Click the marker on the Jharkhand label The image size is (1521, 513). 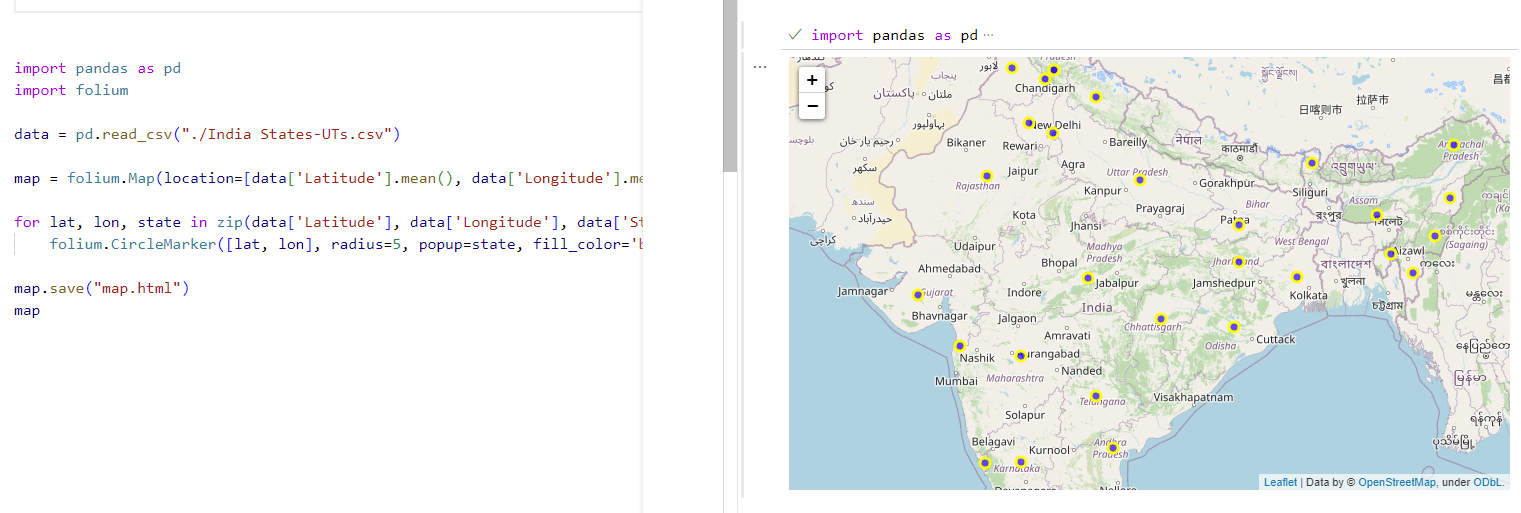click(1238, 262)
